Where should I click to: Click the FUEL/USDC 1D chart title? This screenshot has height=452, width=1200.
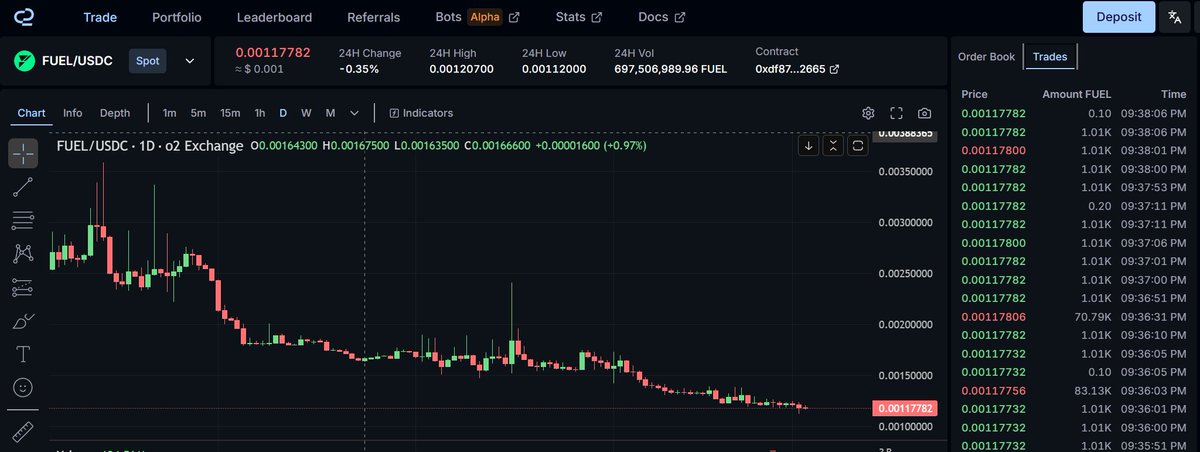coord(150,146)
